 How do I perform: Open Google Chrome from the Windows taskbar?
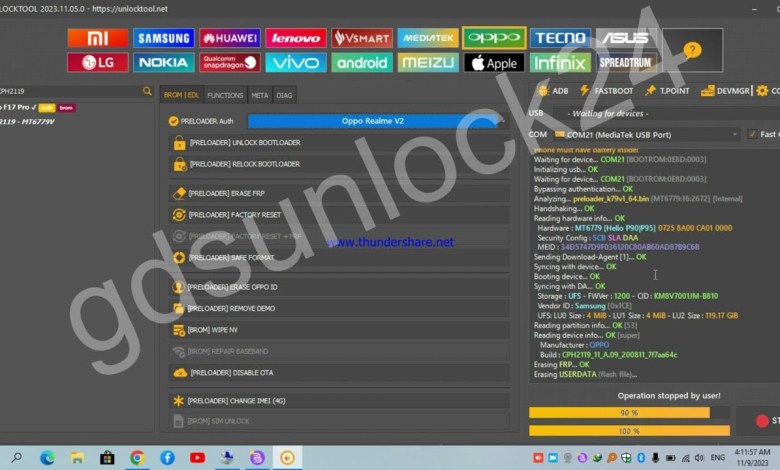pos(137,457)
